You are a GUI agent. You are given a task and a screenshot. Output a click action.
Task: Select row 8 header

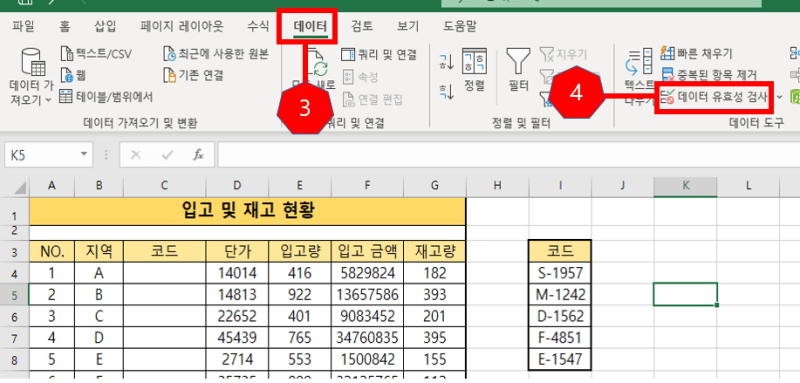[x=14, y=360]
